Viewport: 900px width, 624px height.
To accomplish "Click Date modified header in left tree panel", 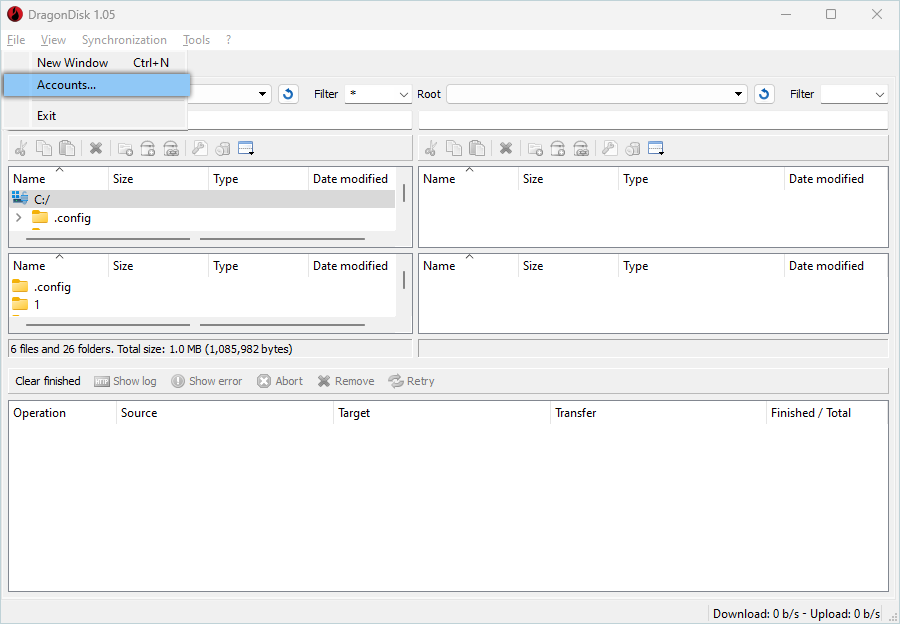I will [351, 179].
